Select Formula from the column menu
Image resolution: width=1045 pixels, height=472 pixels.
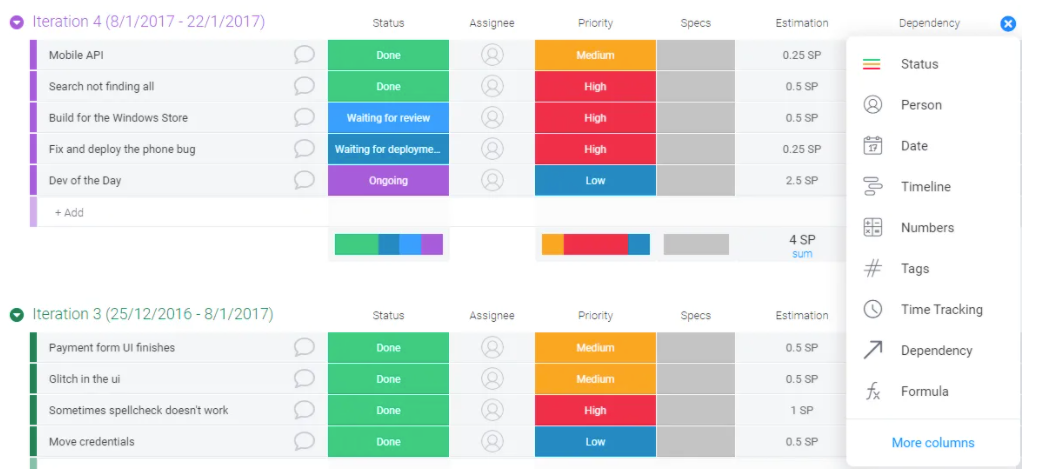tap(924, 391)
